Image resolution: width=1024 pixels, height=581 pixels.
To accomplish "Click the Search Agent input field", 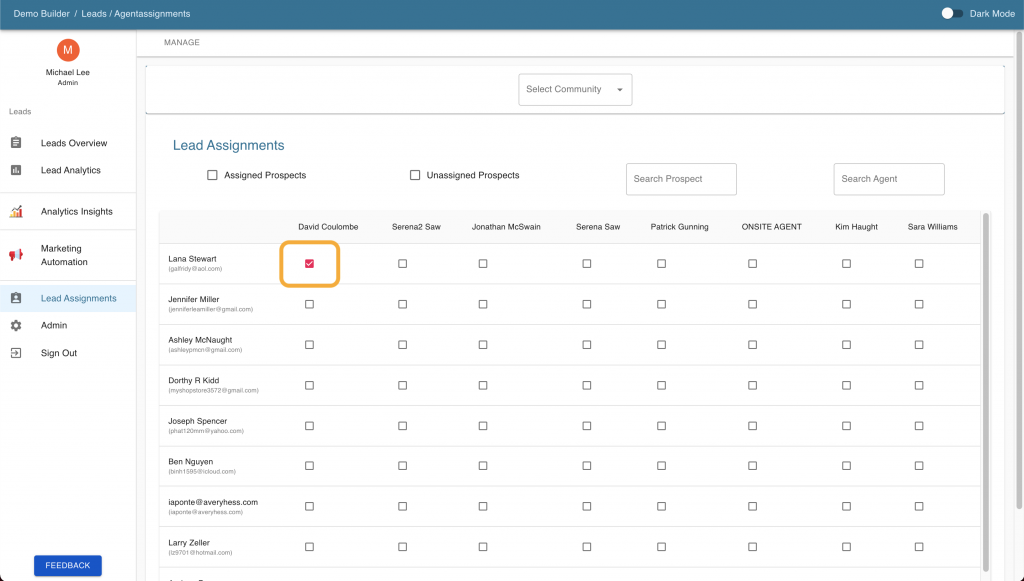I will tap(889, 179).
